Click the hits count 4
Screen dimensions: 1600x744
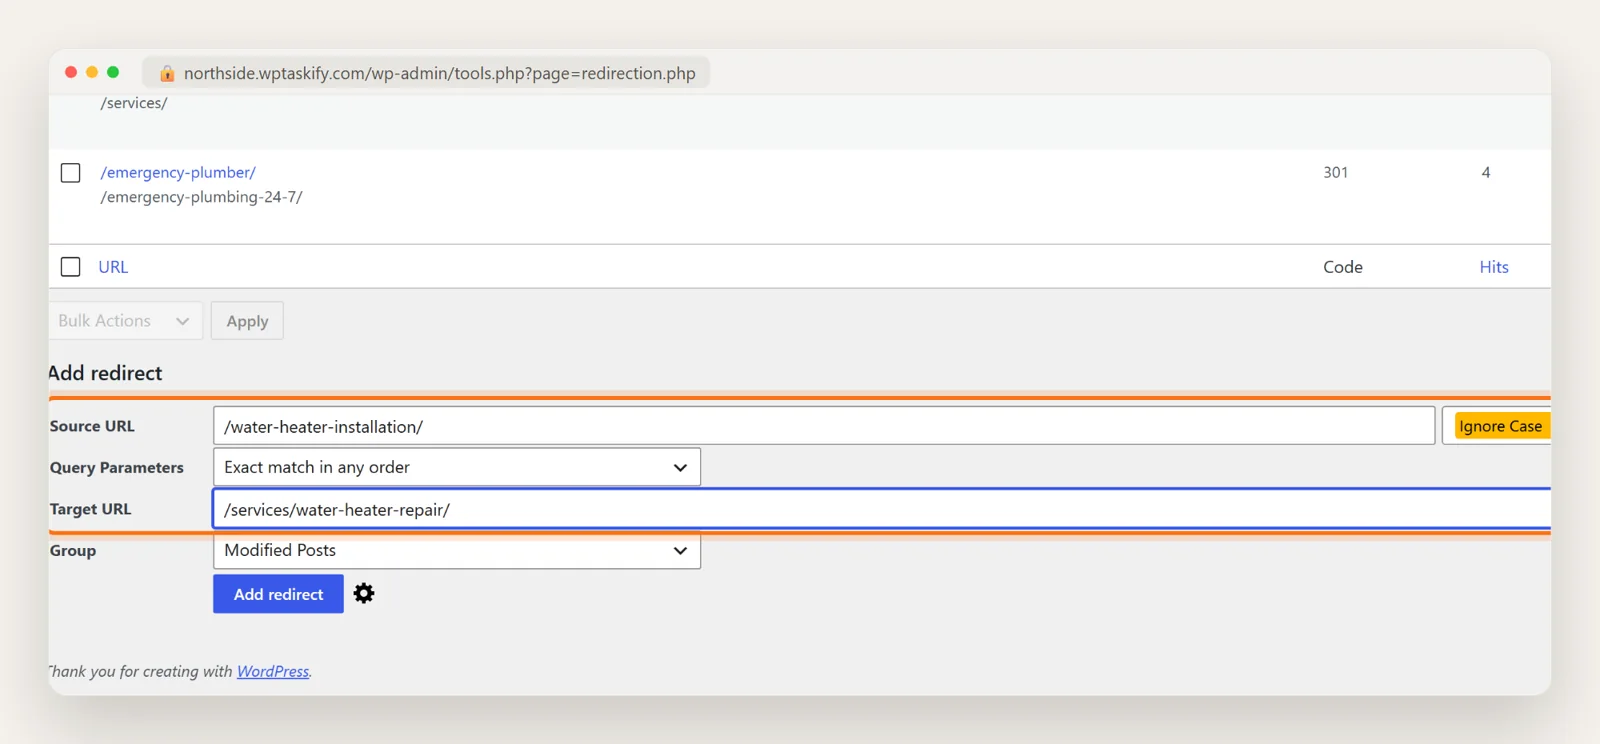click(x=1486, y=172)
